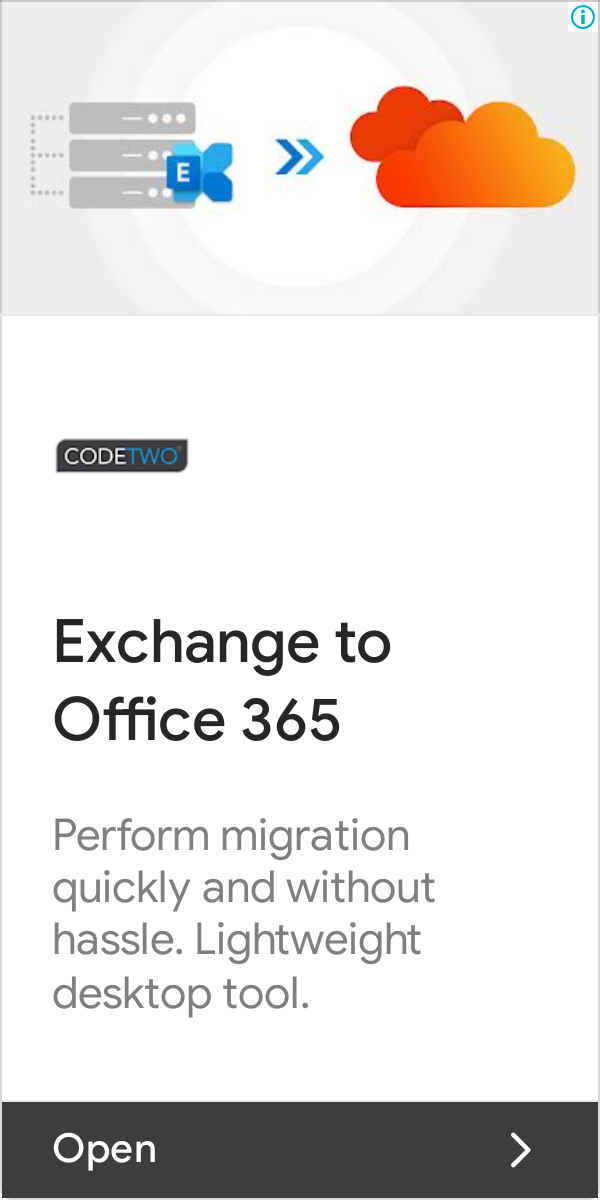
Task: Click the white circle in the banner image
Action: click(x=300, y=157)
